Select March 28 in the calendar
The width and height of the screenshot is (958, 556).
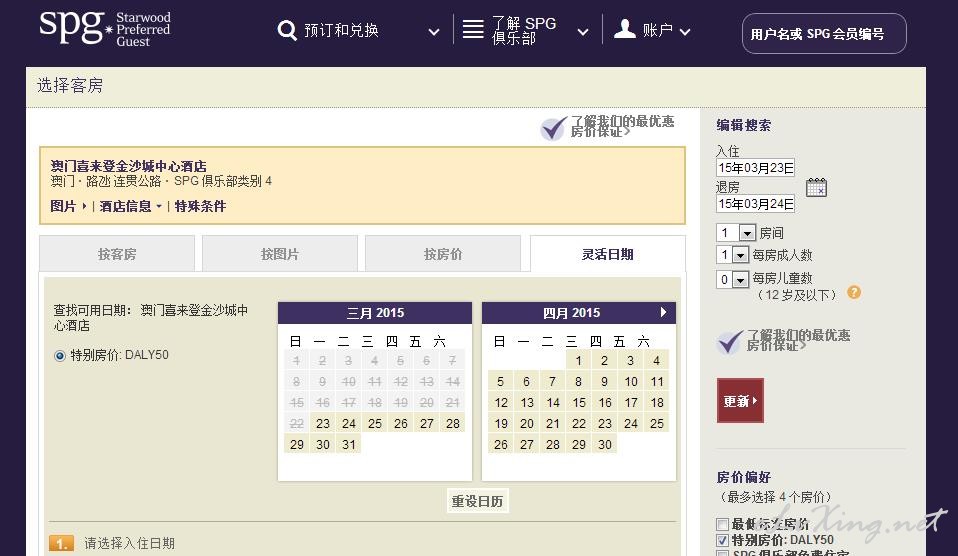point(453,423)
